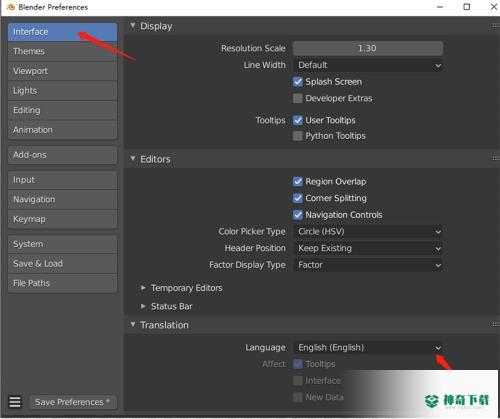The width and height of the screenshot is (500, 419).
Task: Grab the Translation panel drag handle
Action: [x=495, y=324]
